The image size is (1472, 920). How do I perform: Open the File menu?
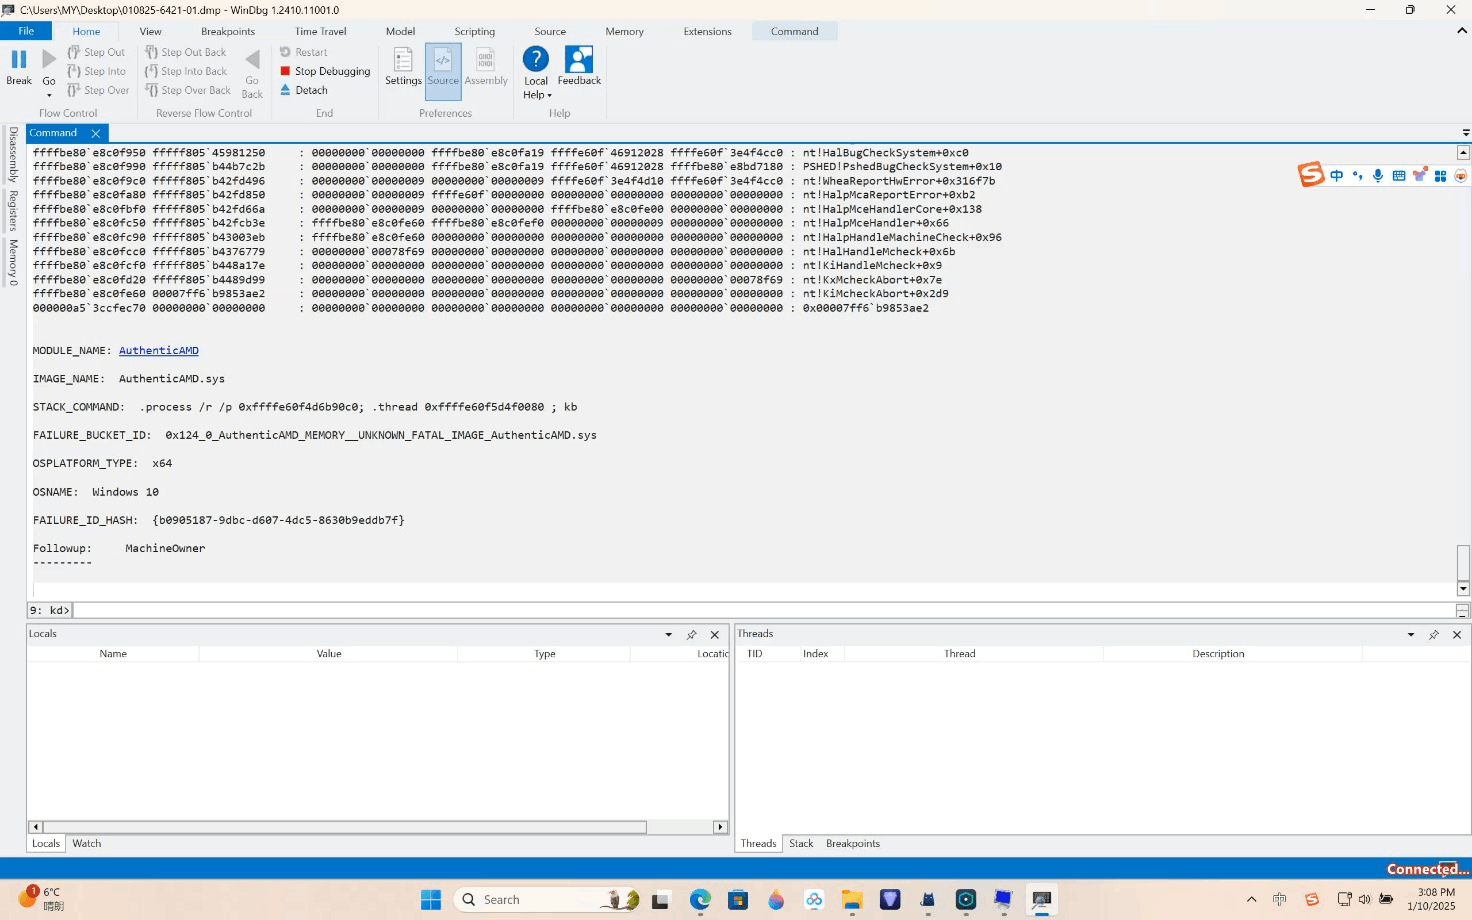pyautogui.click(x=26, y=31)
